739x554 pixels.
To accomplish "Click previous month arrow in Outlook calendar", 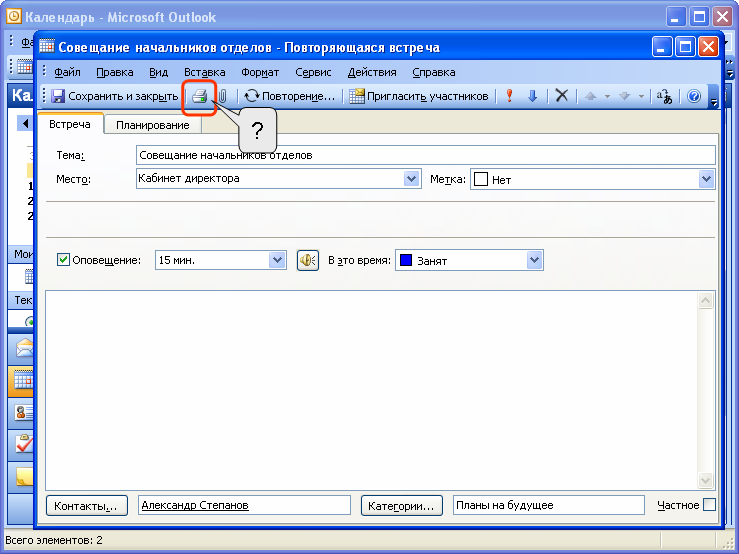I will (x=25, y=124).
